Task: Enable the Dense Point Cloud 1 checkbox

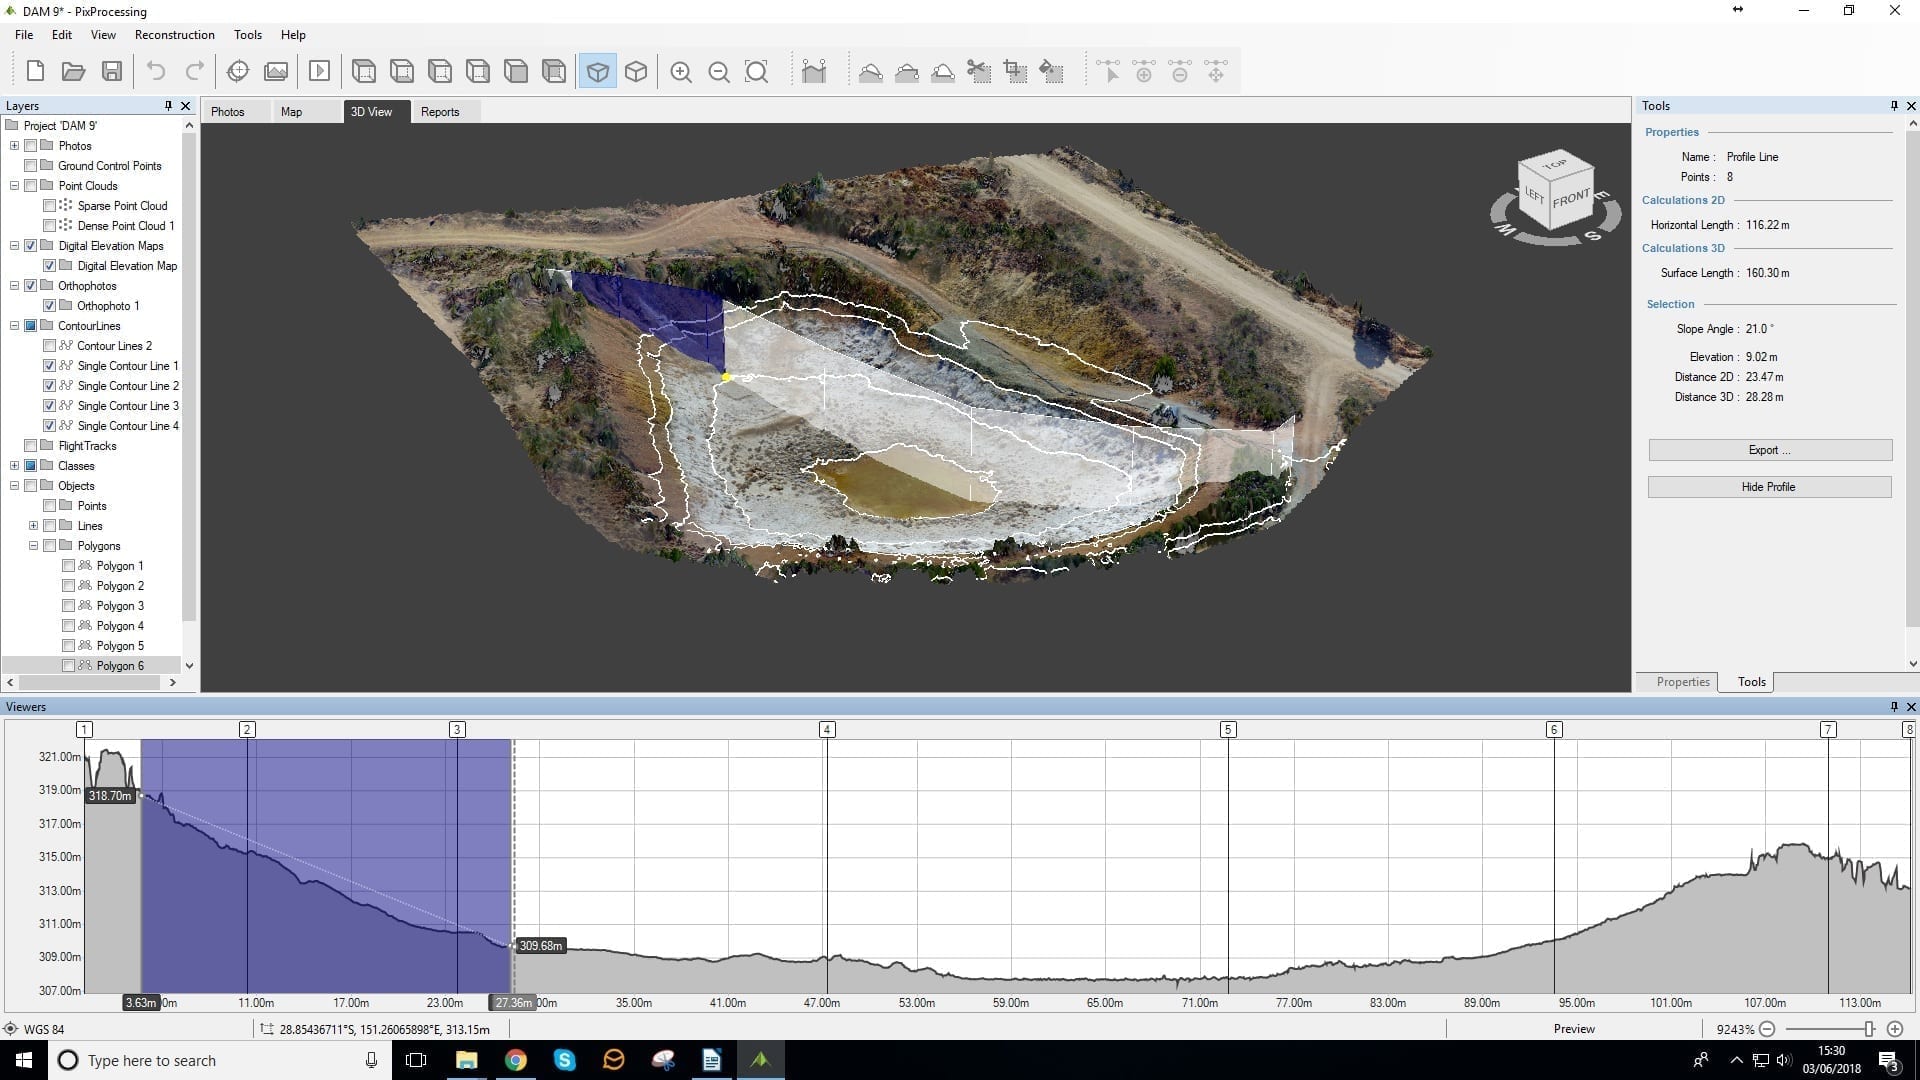Action: pos(50,226)
